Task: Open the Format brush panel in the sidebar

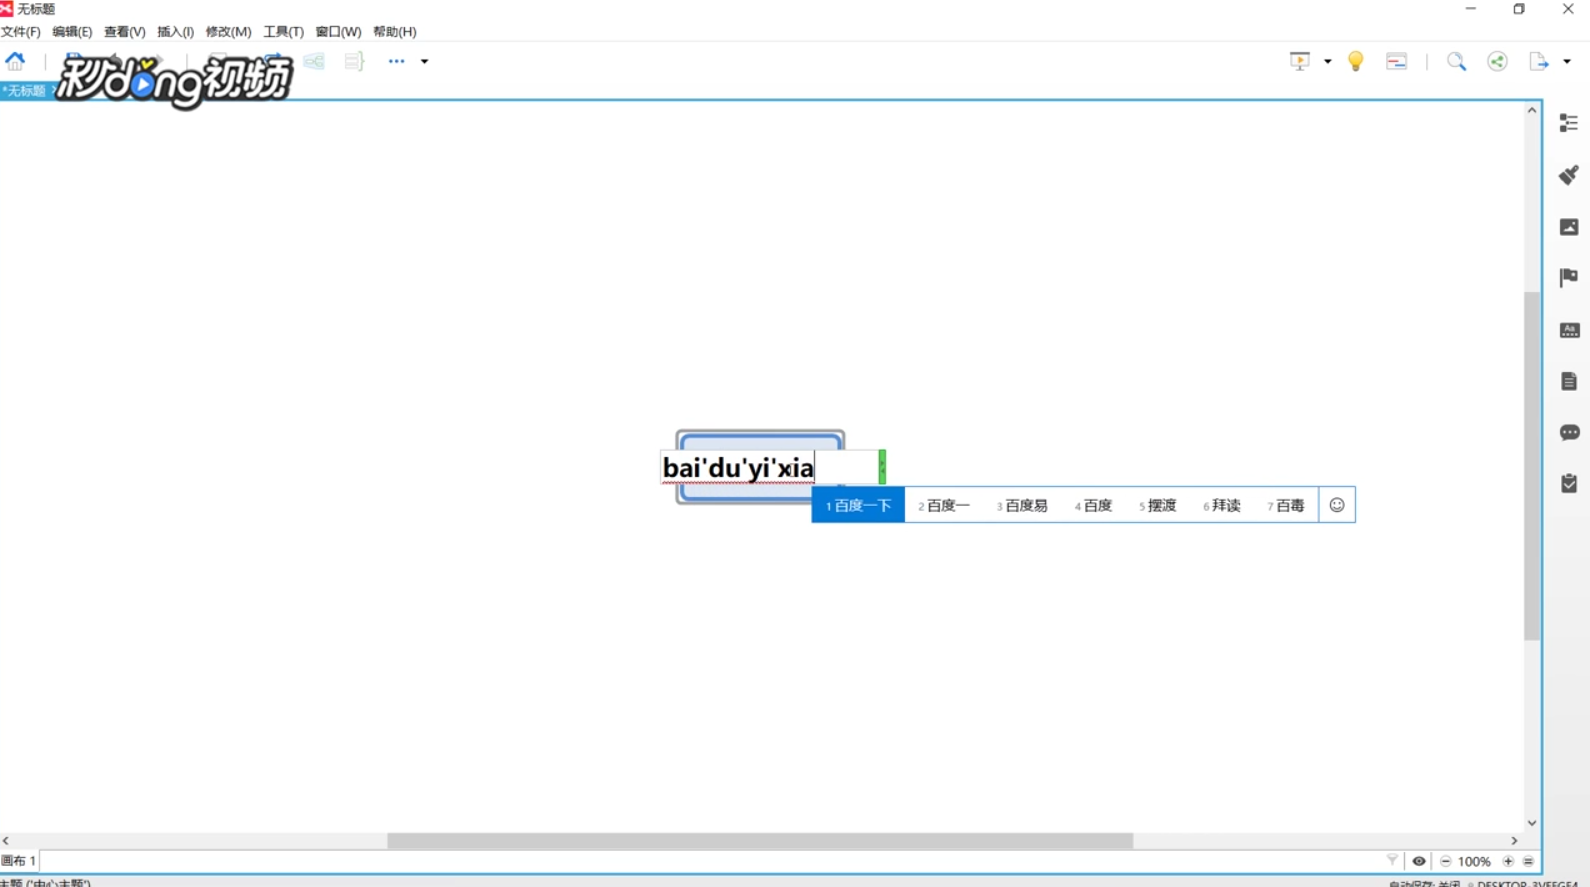Action: [x=1569, y=175]
